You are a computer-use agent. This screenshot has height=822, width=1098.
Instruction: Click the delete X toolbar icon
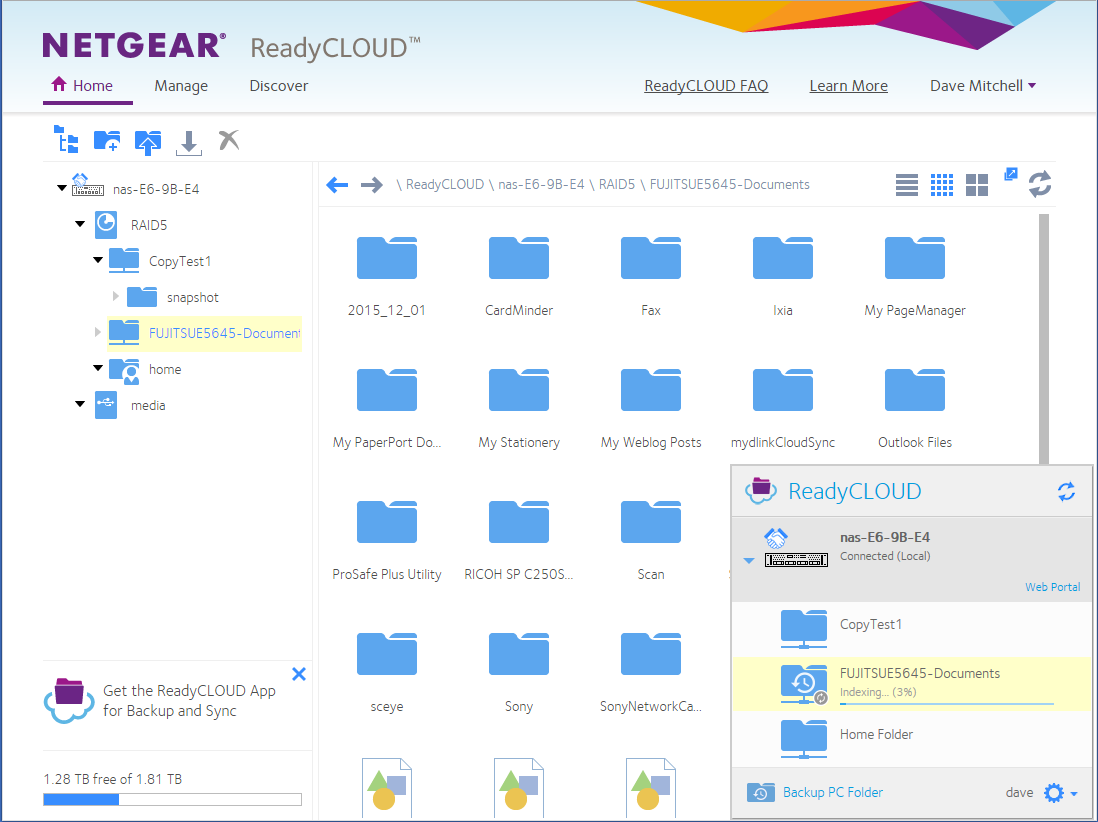click(x=229, y=140)
